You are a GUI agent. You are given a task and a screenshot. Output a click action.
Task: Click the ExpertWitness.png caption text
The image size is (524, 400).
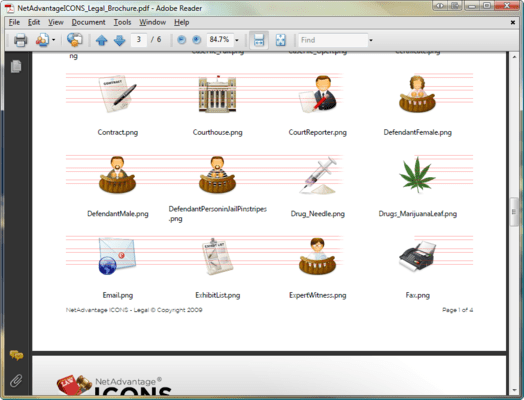[x=317, y=295]
